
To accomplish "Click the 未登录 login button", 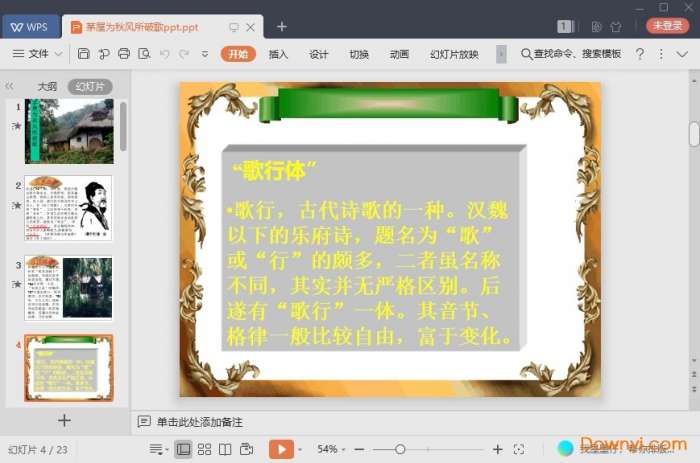I will pyautogui.click(x=667, y=26).
